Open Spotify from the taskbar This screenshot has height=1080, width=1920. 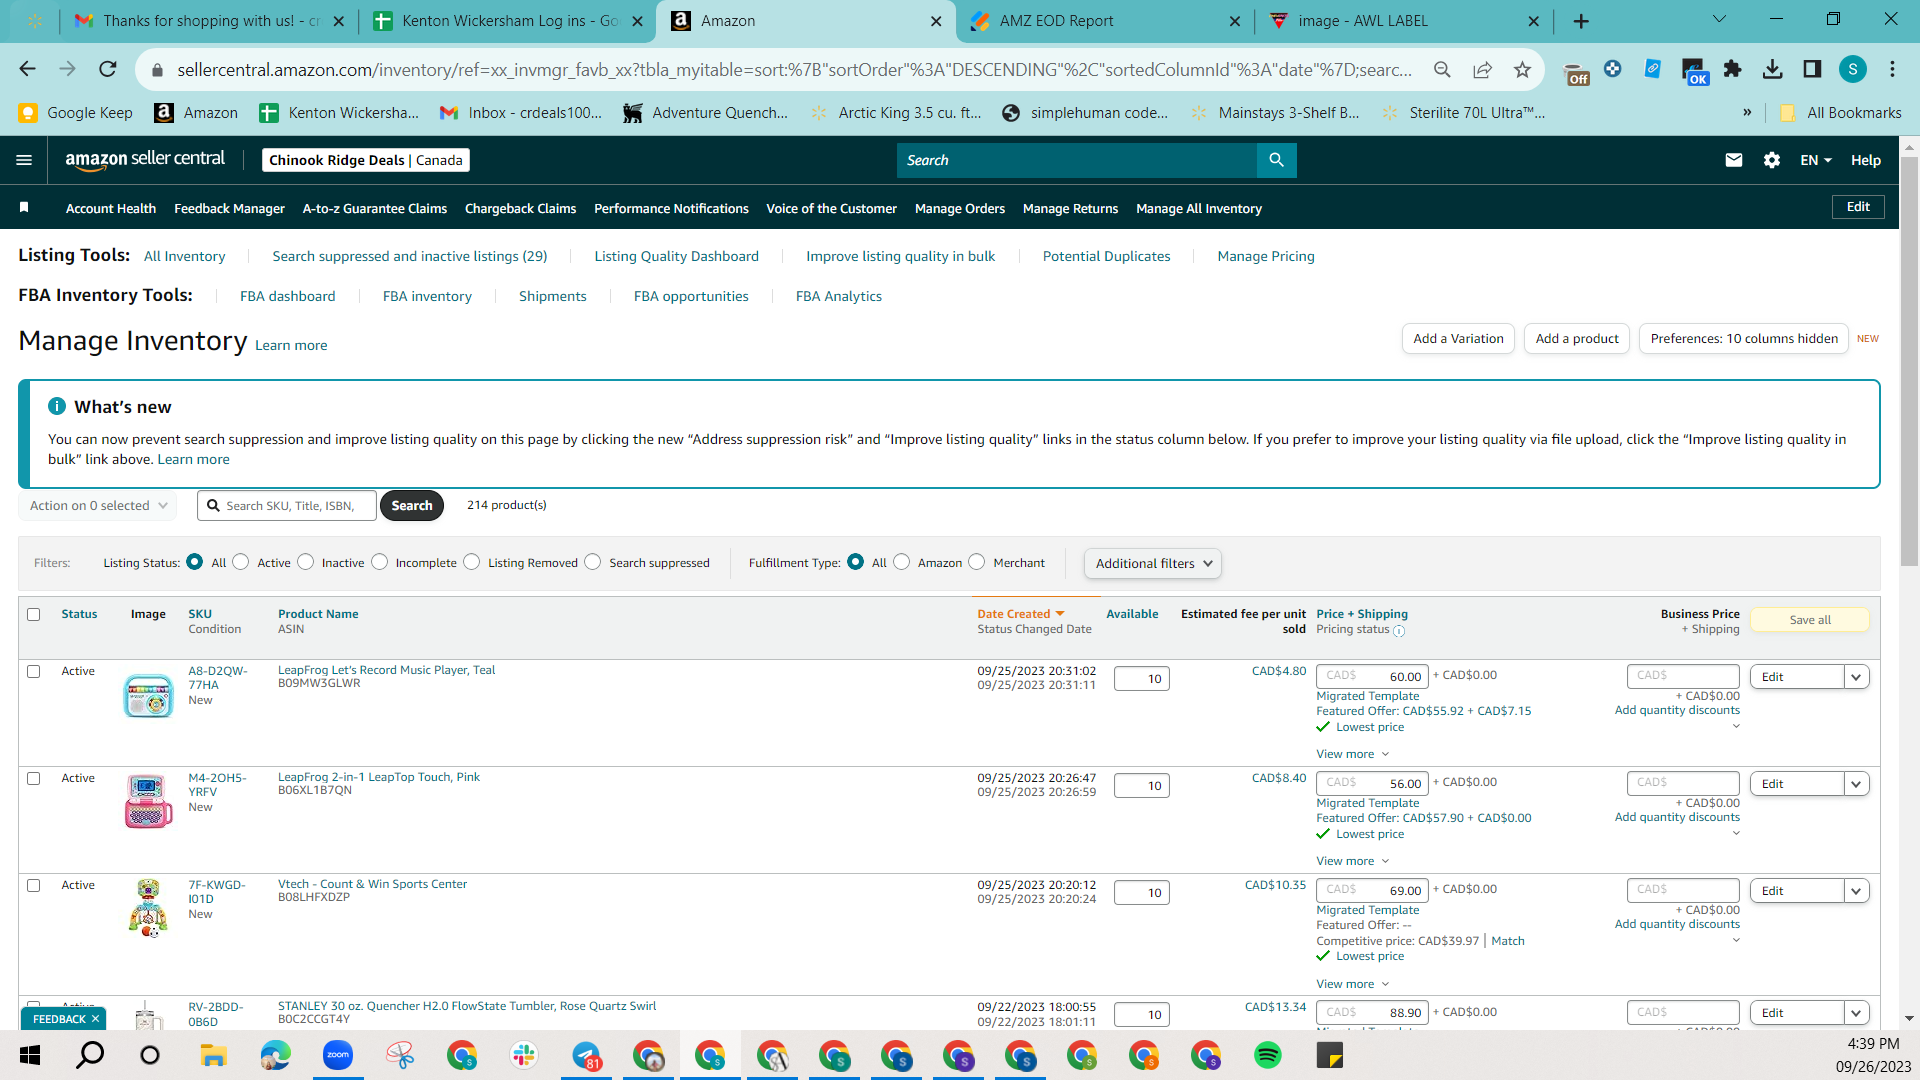click(x=1268, y=1055)
